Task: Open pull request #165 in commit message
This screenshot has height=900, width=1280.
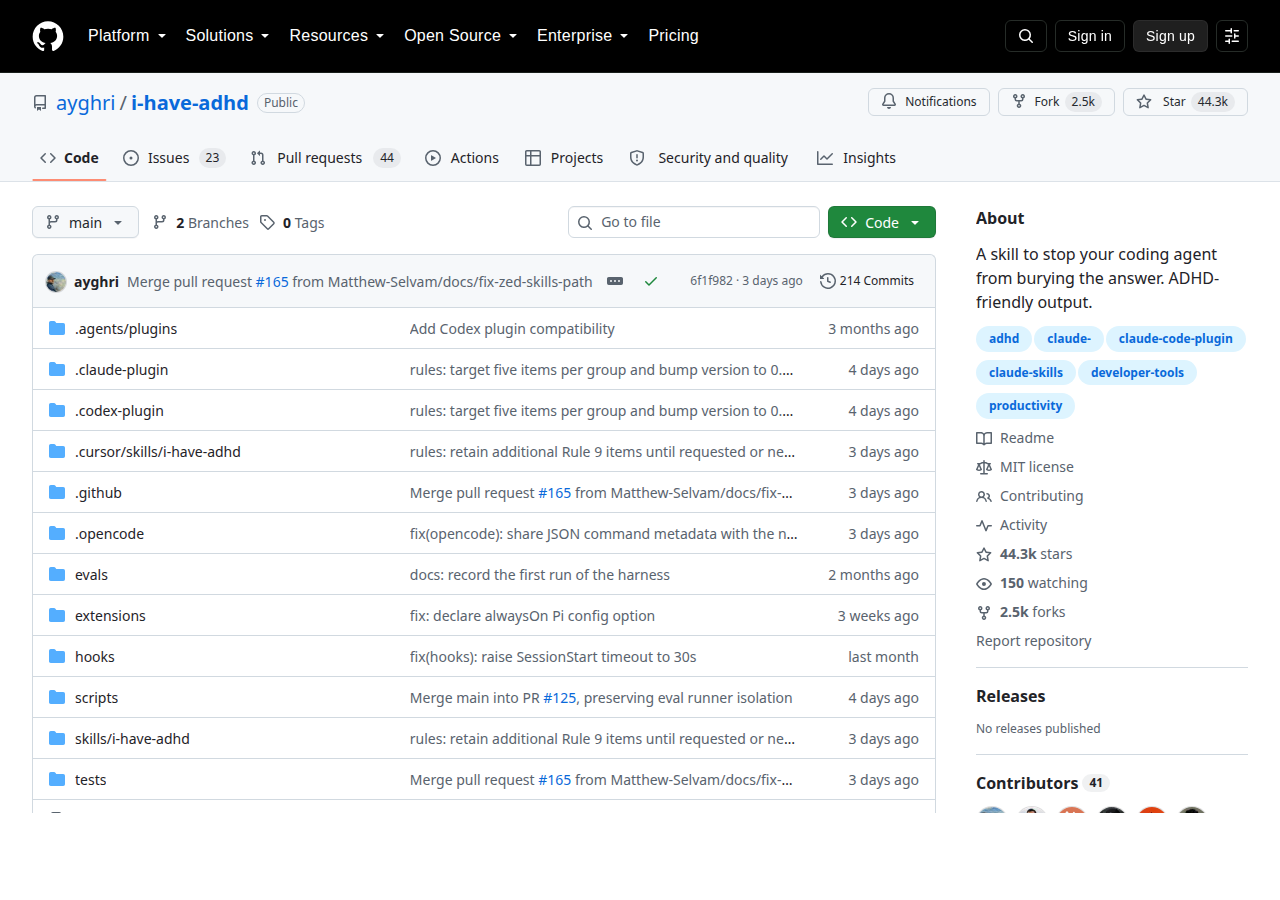Action: tap(272, 282)
